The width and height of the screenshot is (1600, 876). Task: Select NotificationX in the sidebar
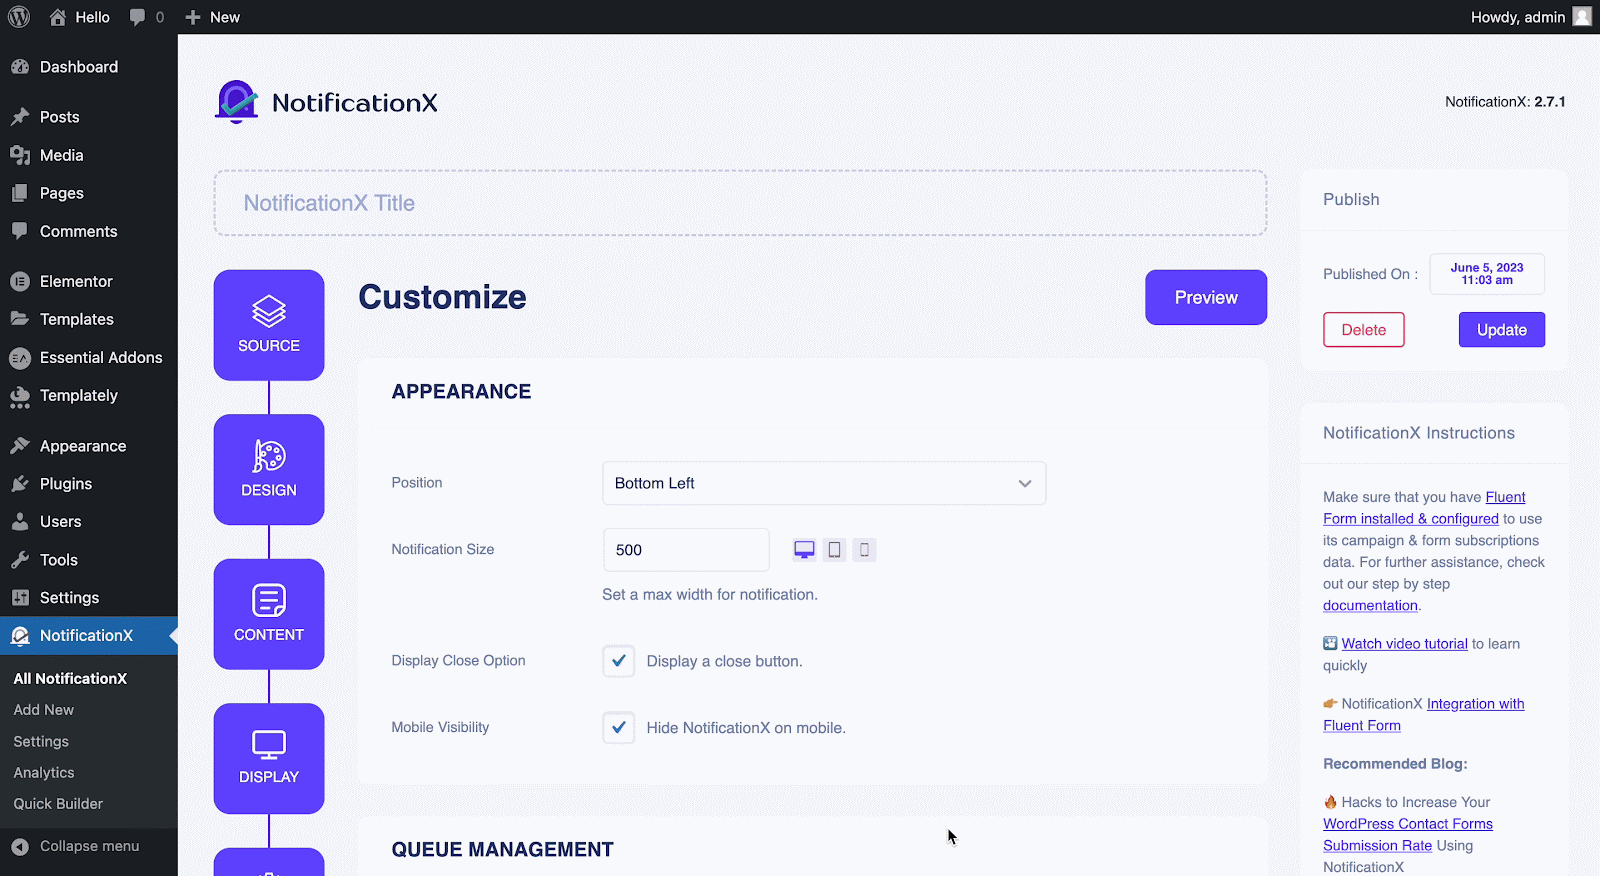coord(89,636)
